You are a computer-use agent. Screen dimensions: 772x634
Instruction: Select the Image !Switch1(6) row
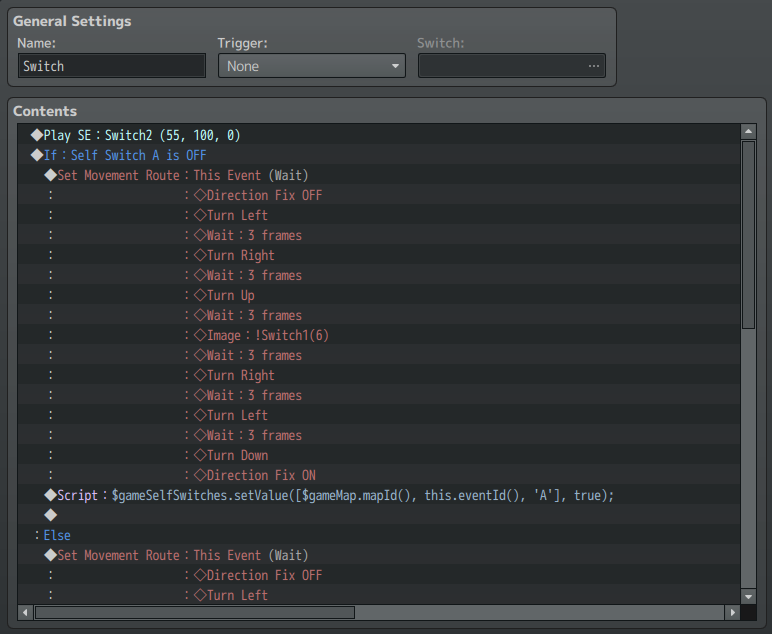(379, 335)
